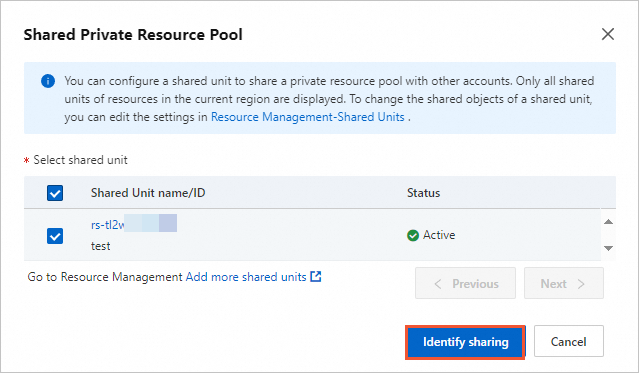This screenshot has height=373, width=639.
Task: Click the table scrollbar up arrow
Action: pyautogui.click(x=608, y=222)
